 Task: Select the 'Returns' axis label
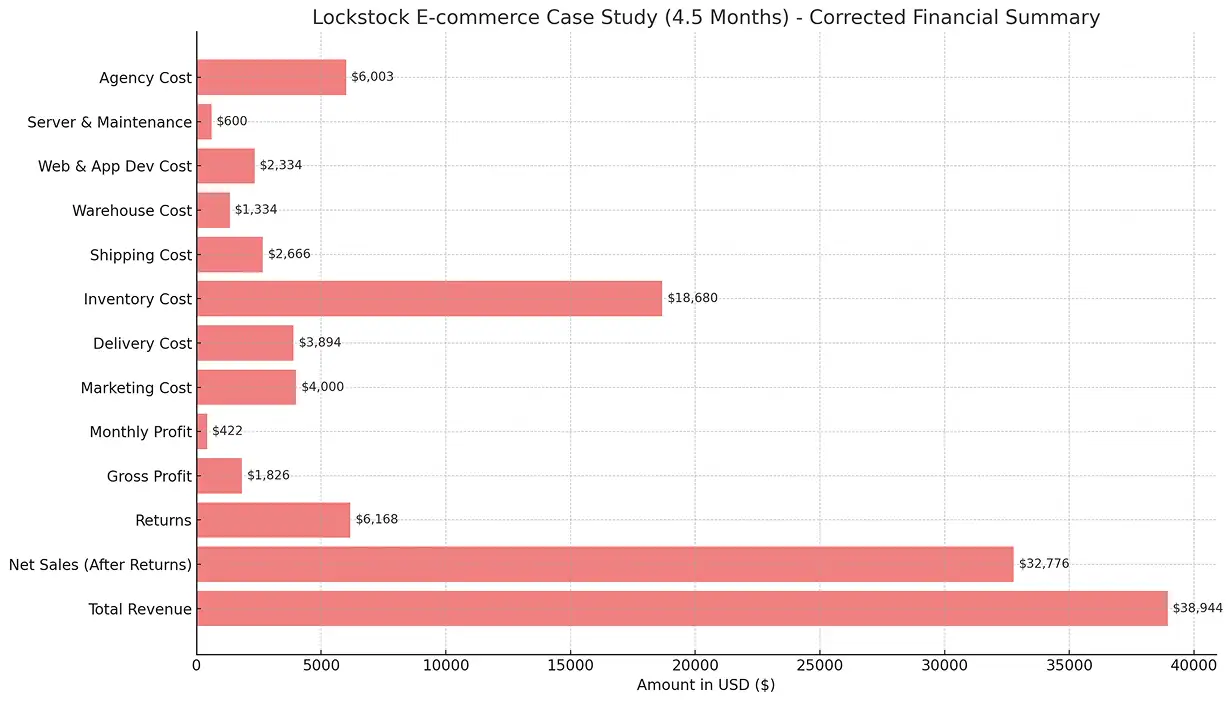pyautogui.click(x=163, y=520)
